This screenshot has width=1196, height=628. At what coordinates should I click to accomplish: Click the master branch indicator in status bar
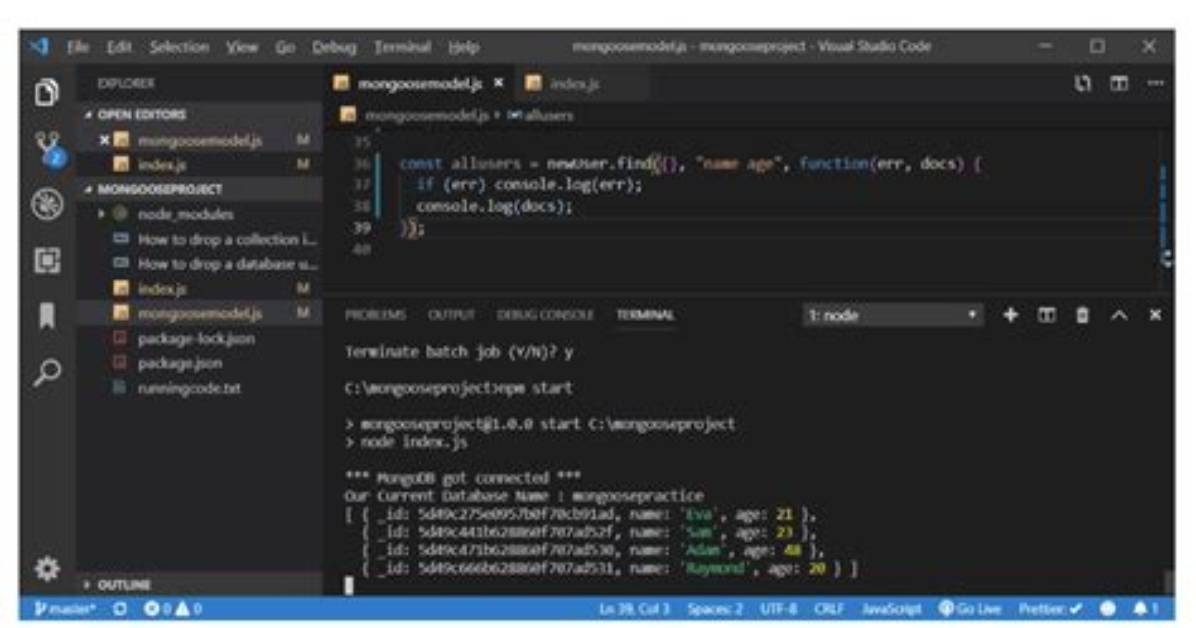[65, 609]
